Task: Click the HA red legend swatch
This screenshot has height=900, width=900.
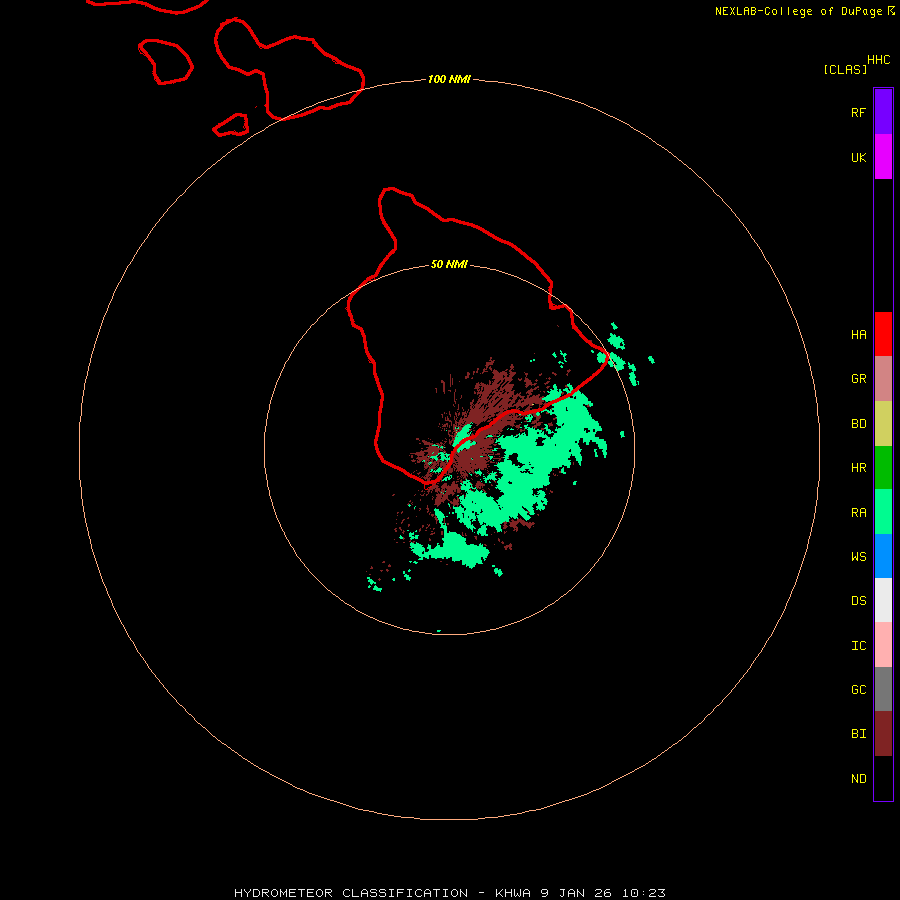Action: pyautogui.click(x=883, y=334)
